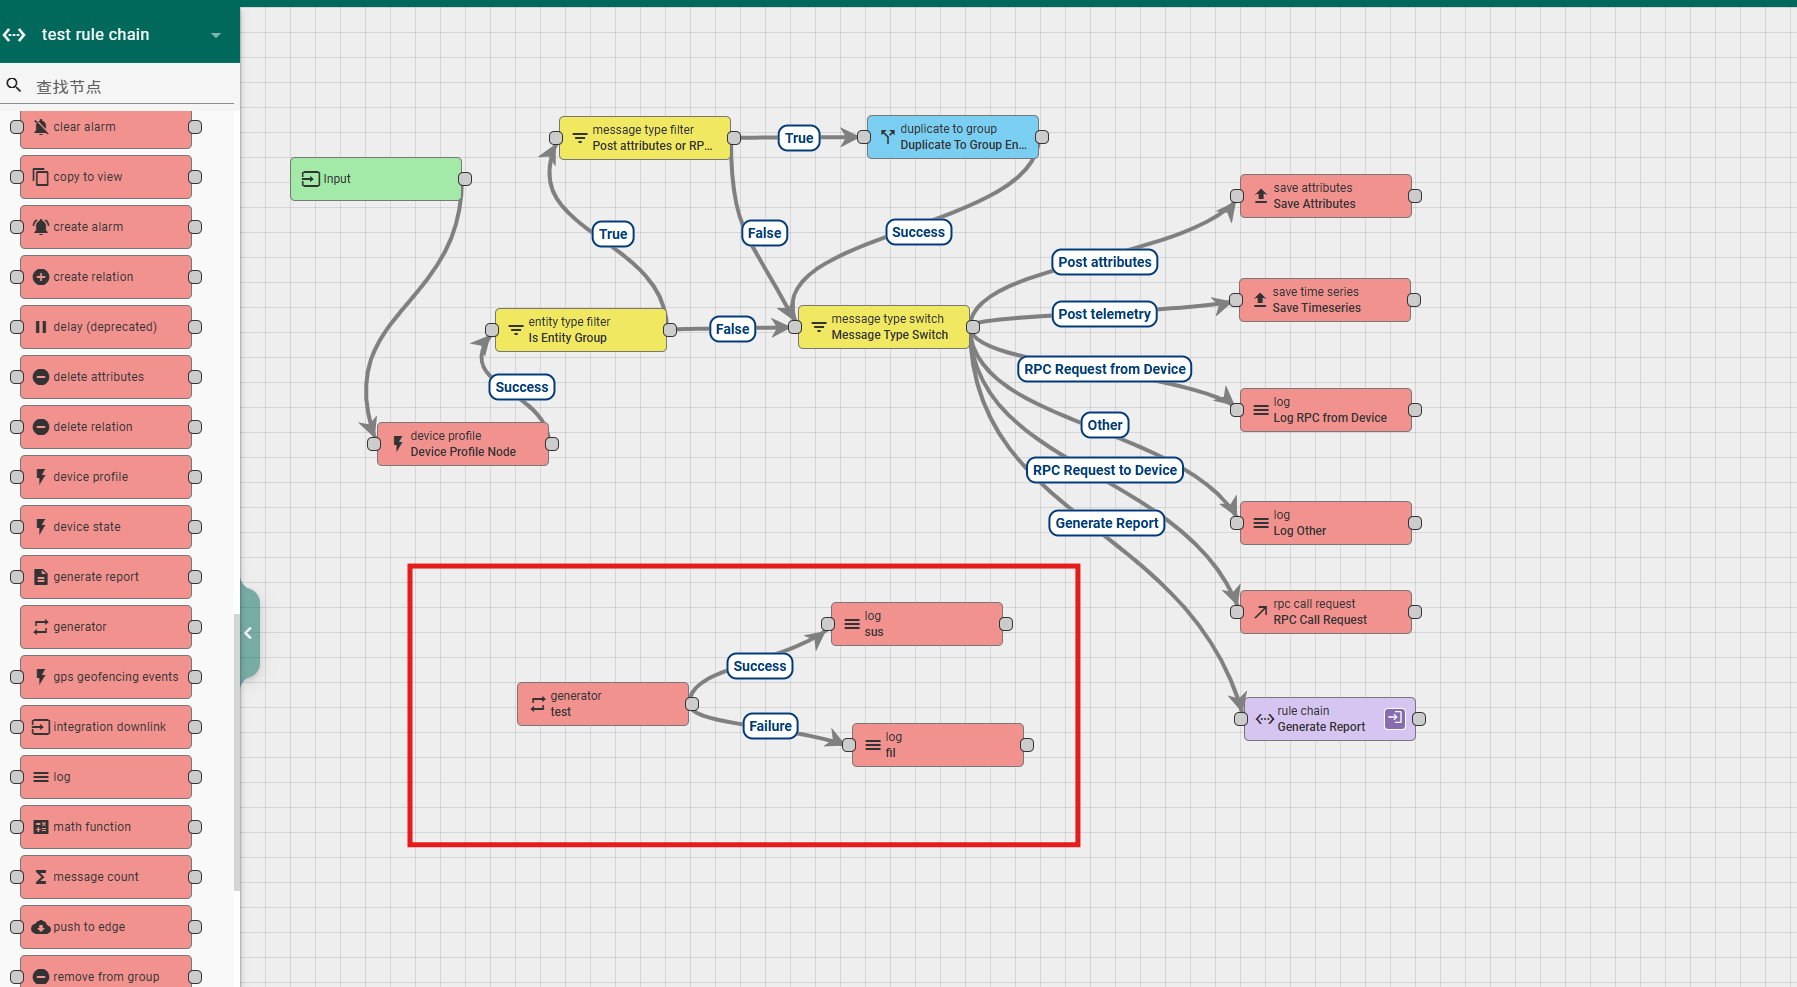Click the generate report document icon
Screen dimensions: 1797x987
[x=41, y=577]
